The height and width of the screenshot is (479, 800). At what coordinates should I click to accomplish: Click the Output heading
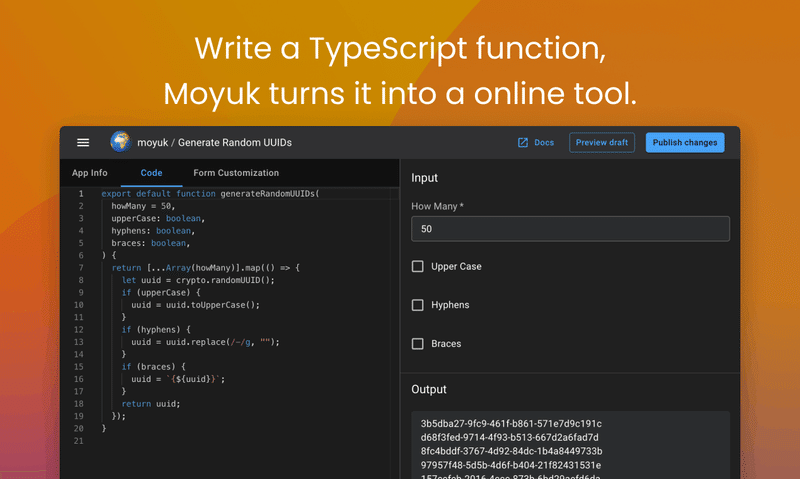click(429, 390)
